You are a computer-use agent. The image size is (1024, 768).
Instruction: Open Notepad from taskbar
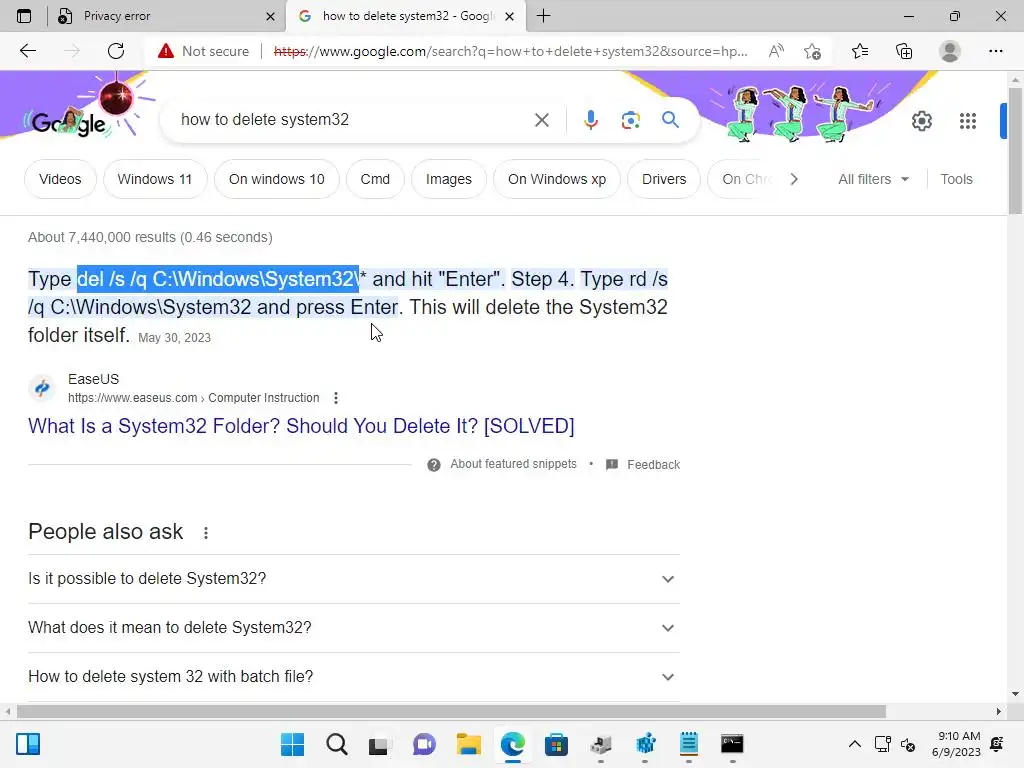pos(688,744)
